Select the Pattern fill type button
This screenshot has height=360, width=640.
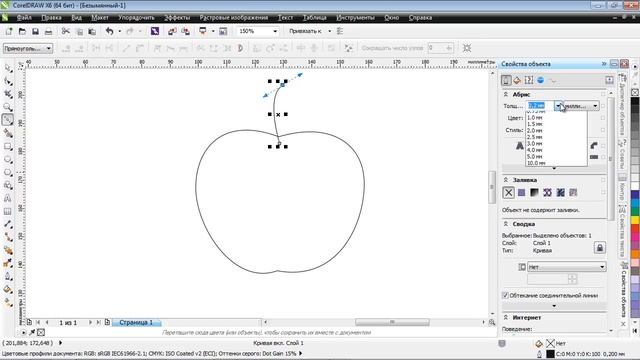click(547, 193)
